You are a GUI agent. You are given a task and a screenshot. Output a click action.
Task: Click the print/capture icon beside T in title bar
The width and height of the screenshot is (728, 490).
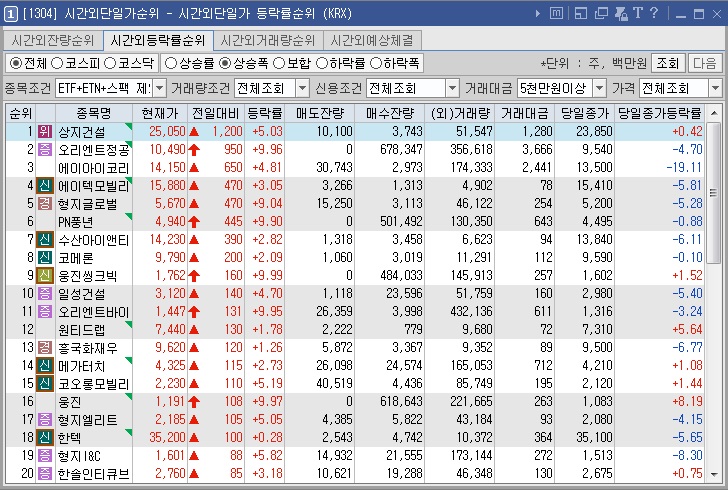pos(621,13)
